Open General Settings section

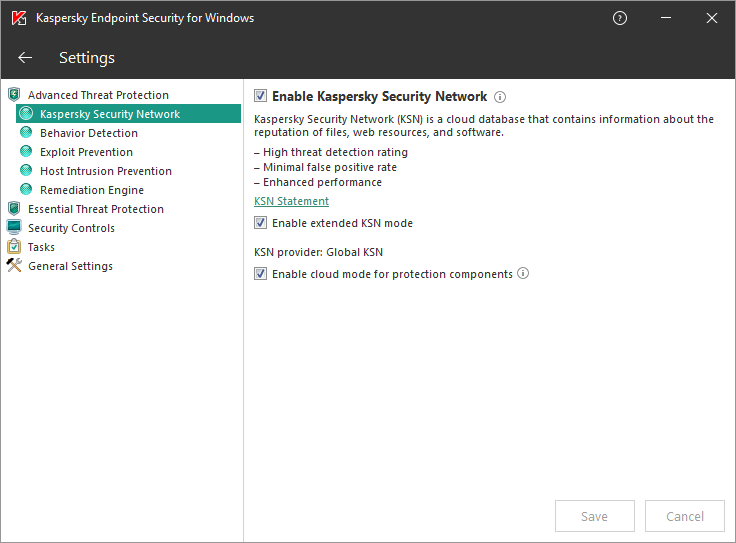click(70, 266)
